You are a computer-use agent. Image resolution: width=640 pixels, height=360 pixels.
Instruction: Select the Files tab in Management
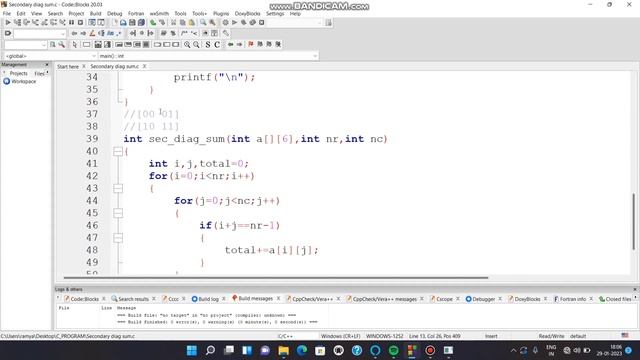pyautogui.click(x=40, y=73)
